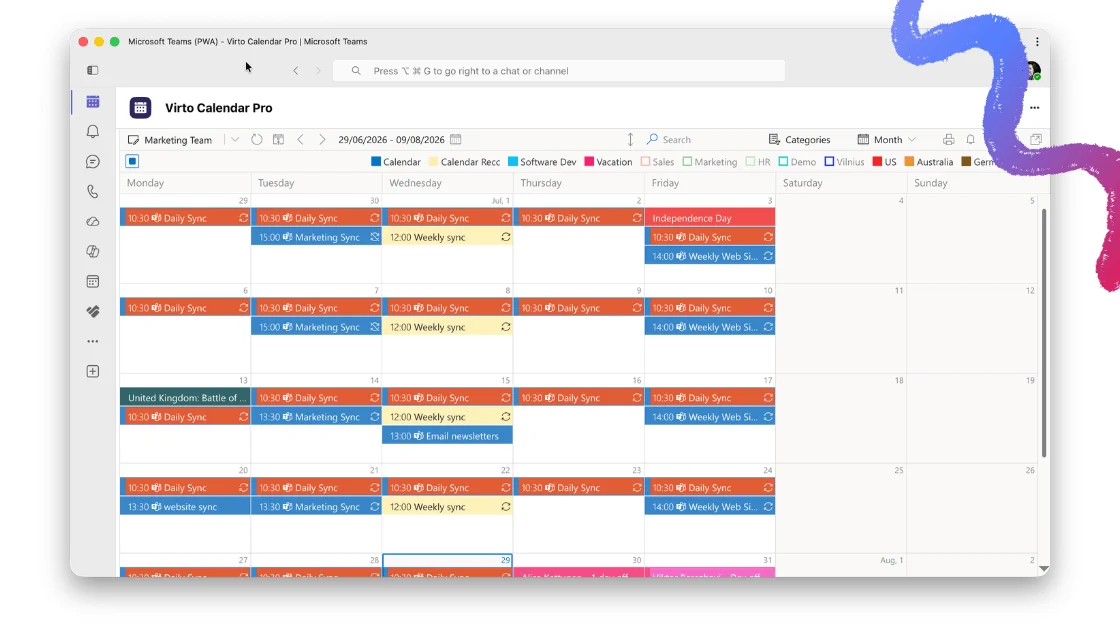
Task: Open the 13:00 Email newsletters event
Action: pos(447,436)
